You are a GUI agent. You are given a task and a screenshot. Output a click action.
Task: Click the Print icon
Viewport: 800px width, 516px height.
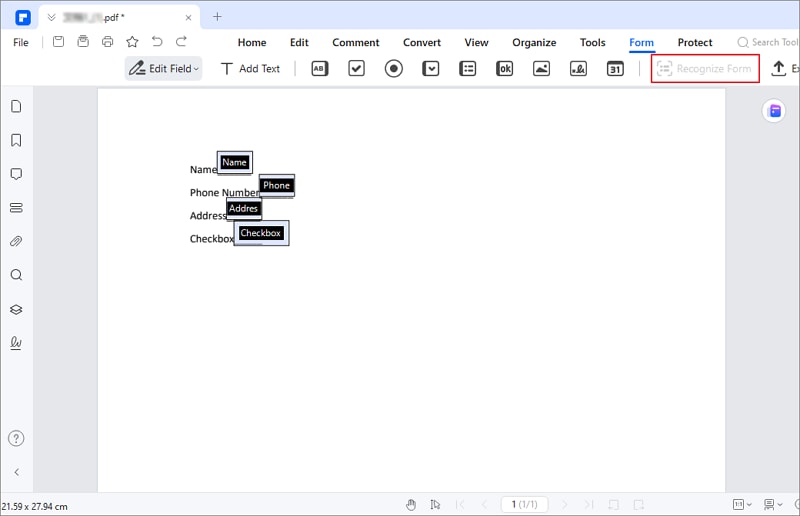(x=107, y=41)
